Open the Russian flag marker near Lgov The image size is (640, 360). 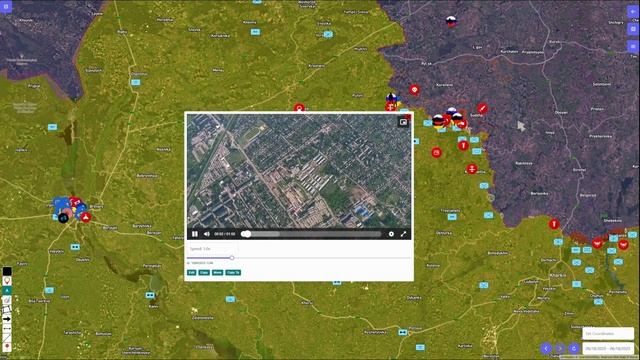pyautogui.click(x=451, y=21)
